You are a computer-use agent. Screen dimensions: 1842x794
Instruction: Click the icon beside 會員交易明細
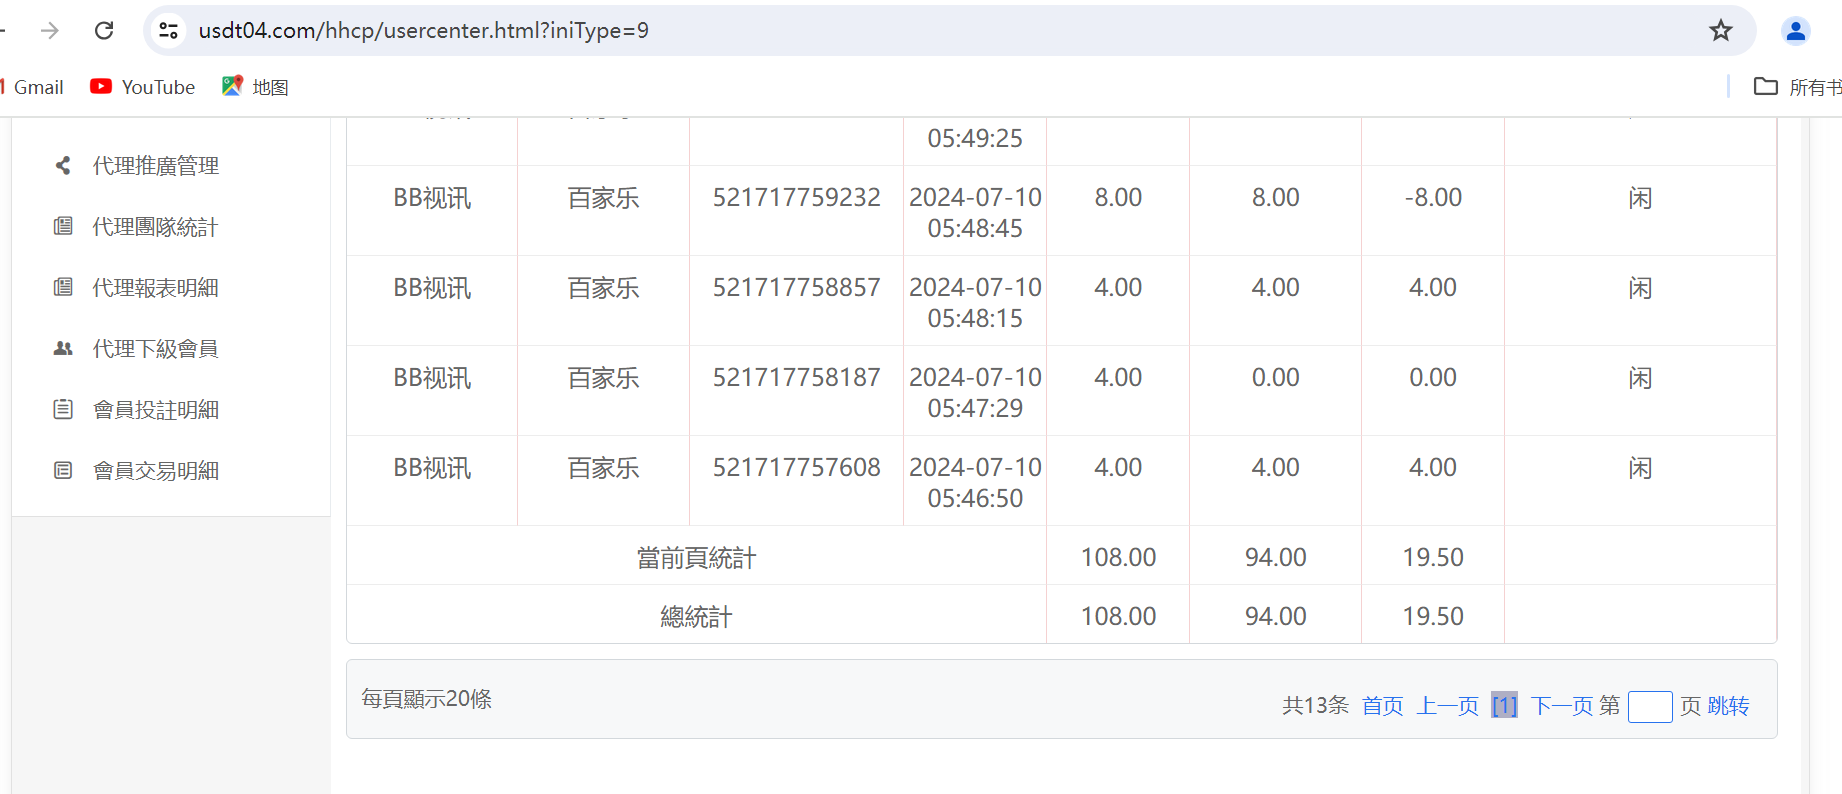pyautogui.click(x=63, y=471)
